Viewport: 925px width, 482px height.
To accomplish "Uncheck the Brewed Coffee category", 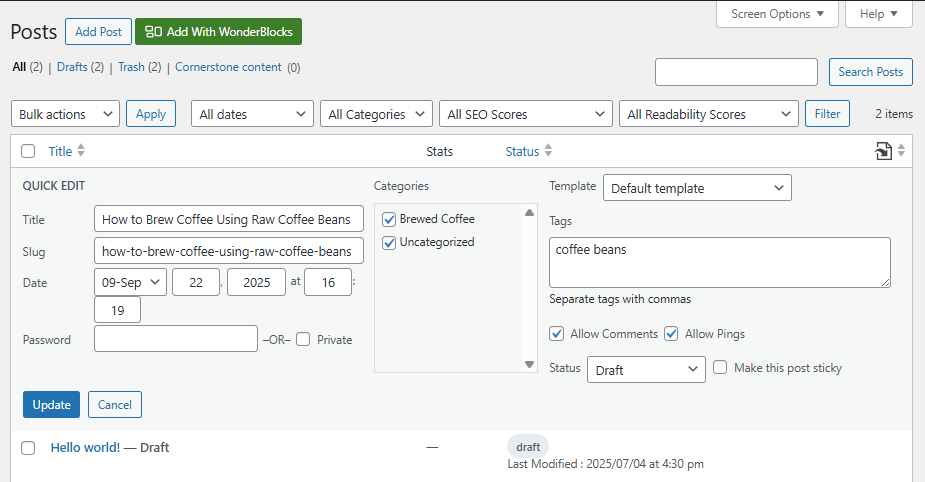I will 389,219.
